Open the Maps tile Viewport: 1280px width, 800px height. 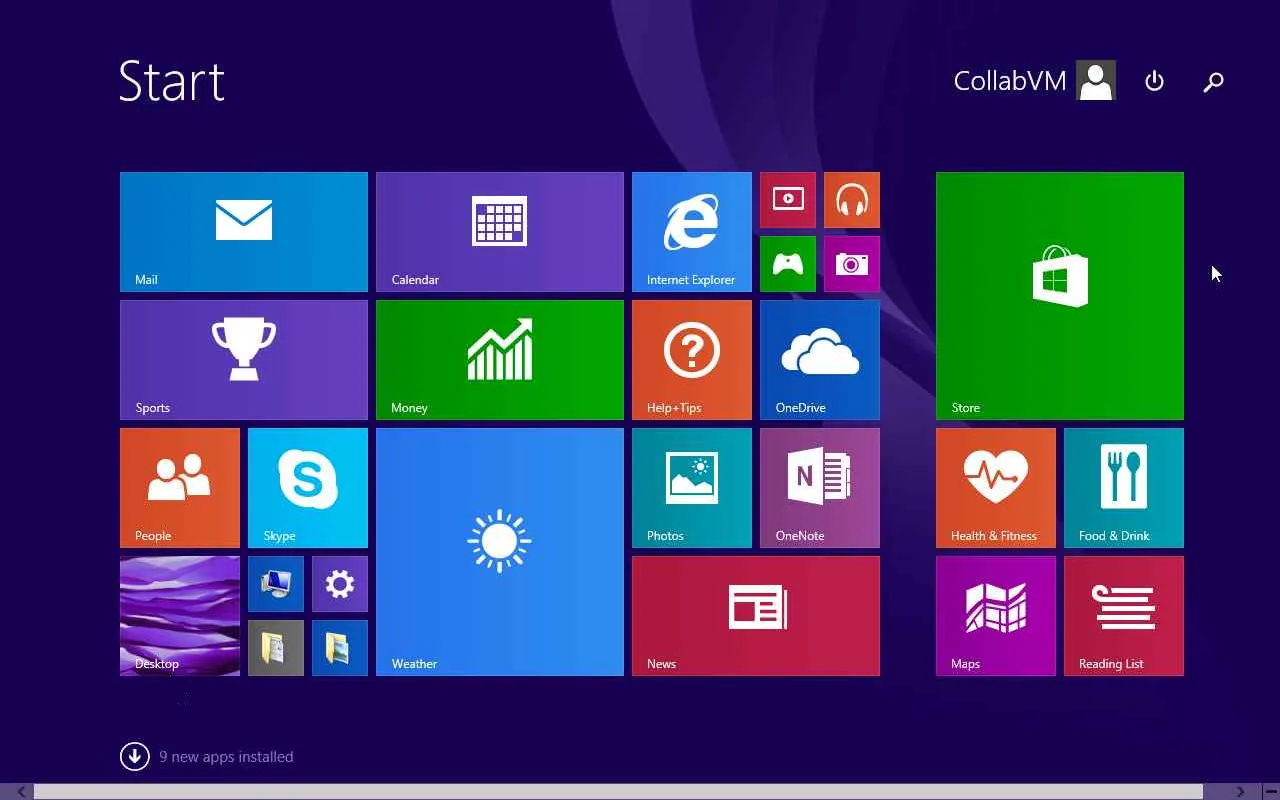point(996,616)
